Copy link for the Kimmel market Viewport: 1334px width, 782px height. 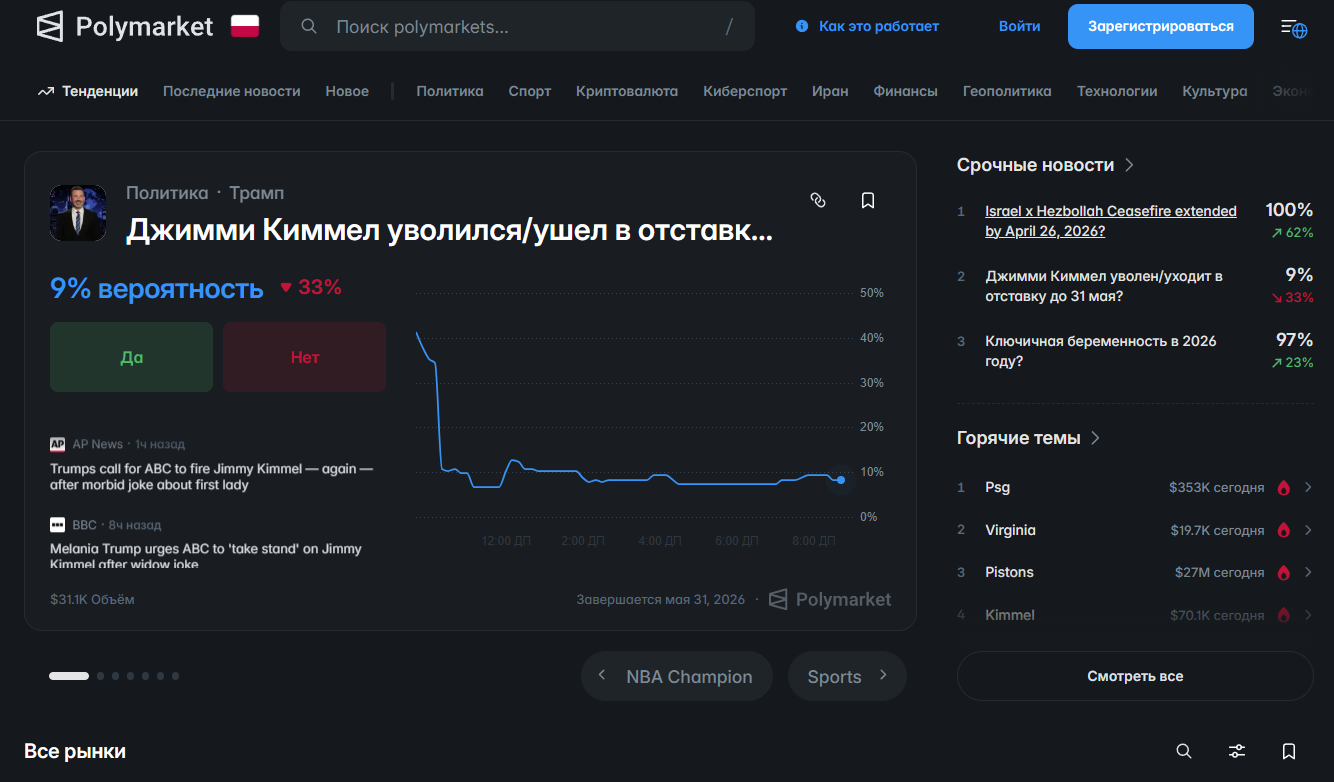click(x=818, y=200)
